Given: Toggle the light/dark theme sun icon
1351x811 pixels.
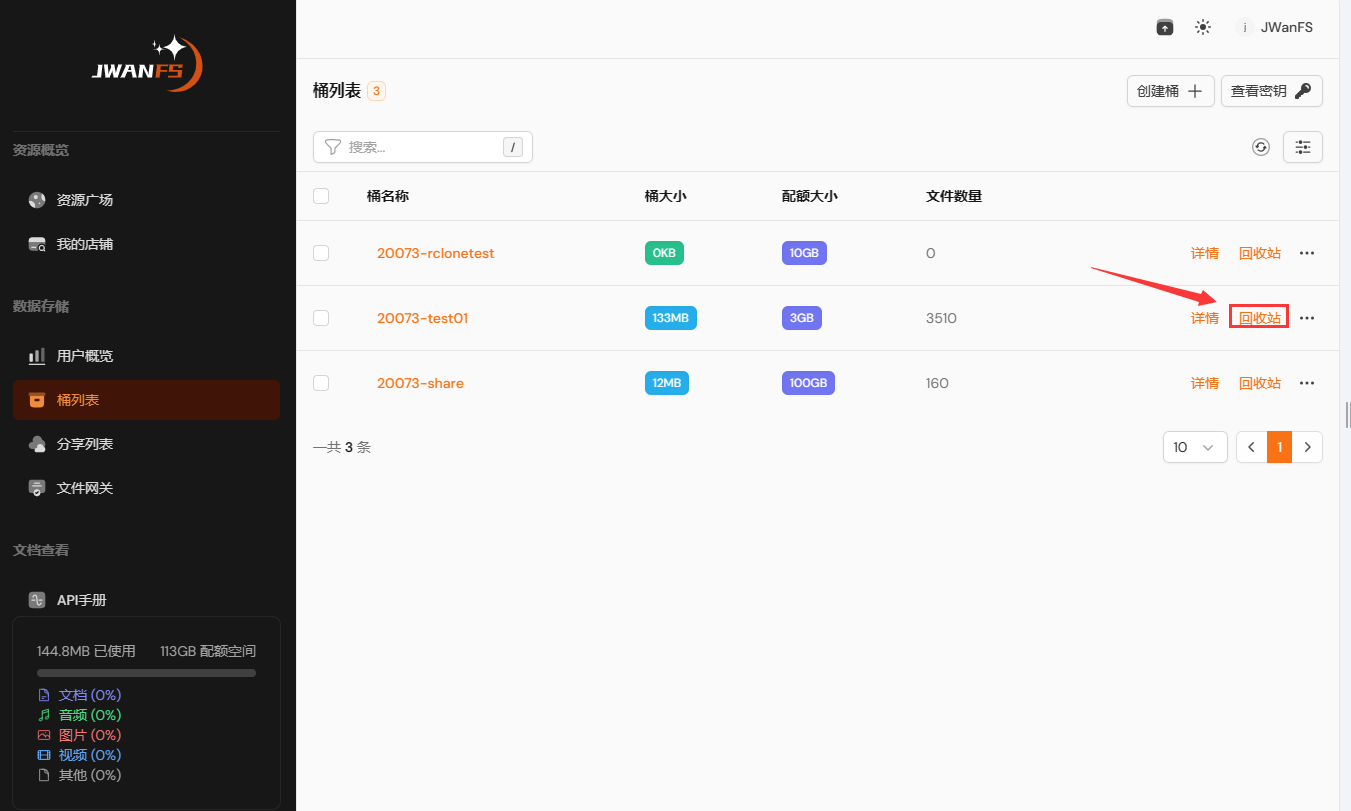Looking at the screenshot, I should pos(1203,28).
